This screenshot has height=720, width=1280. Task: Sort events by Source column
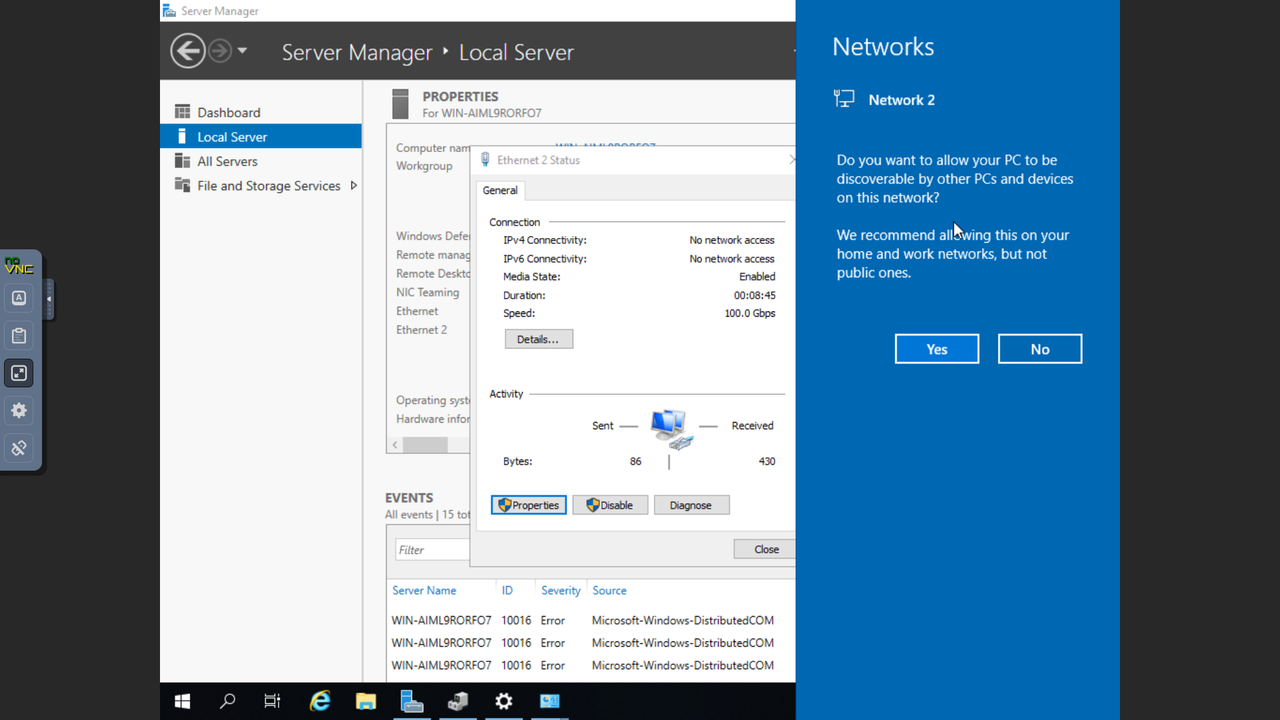[x=609, y=590]
